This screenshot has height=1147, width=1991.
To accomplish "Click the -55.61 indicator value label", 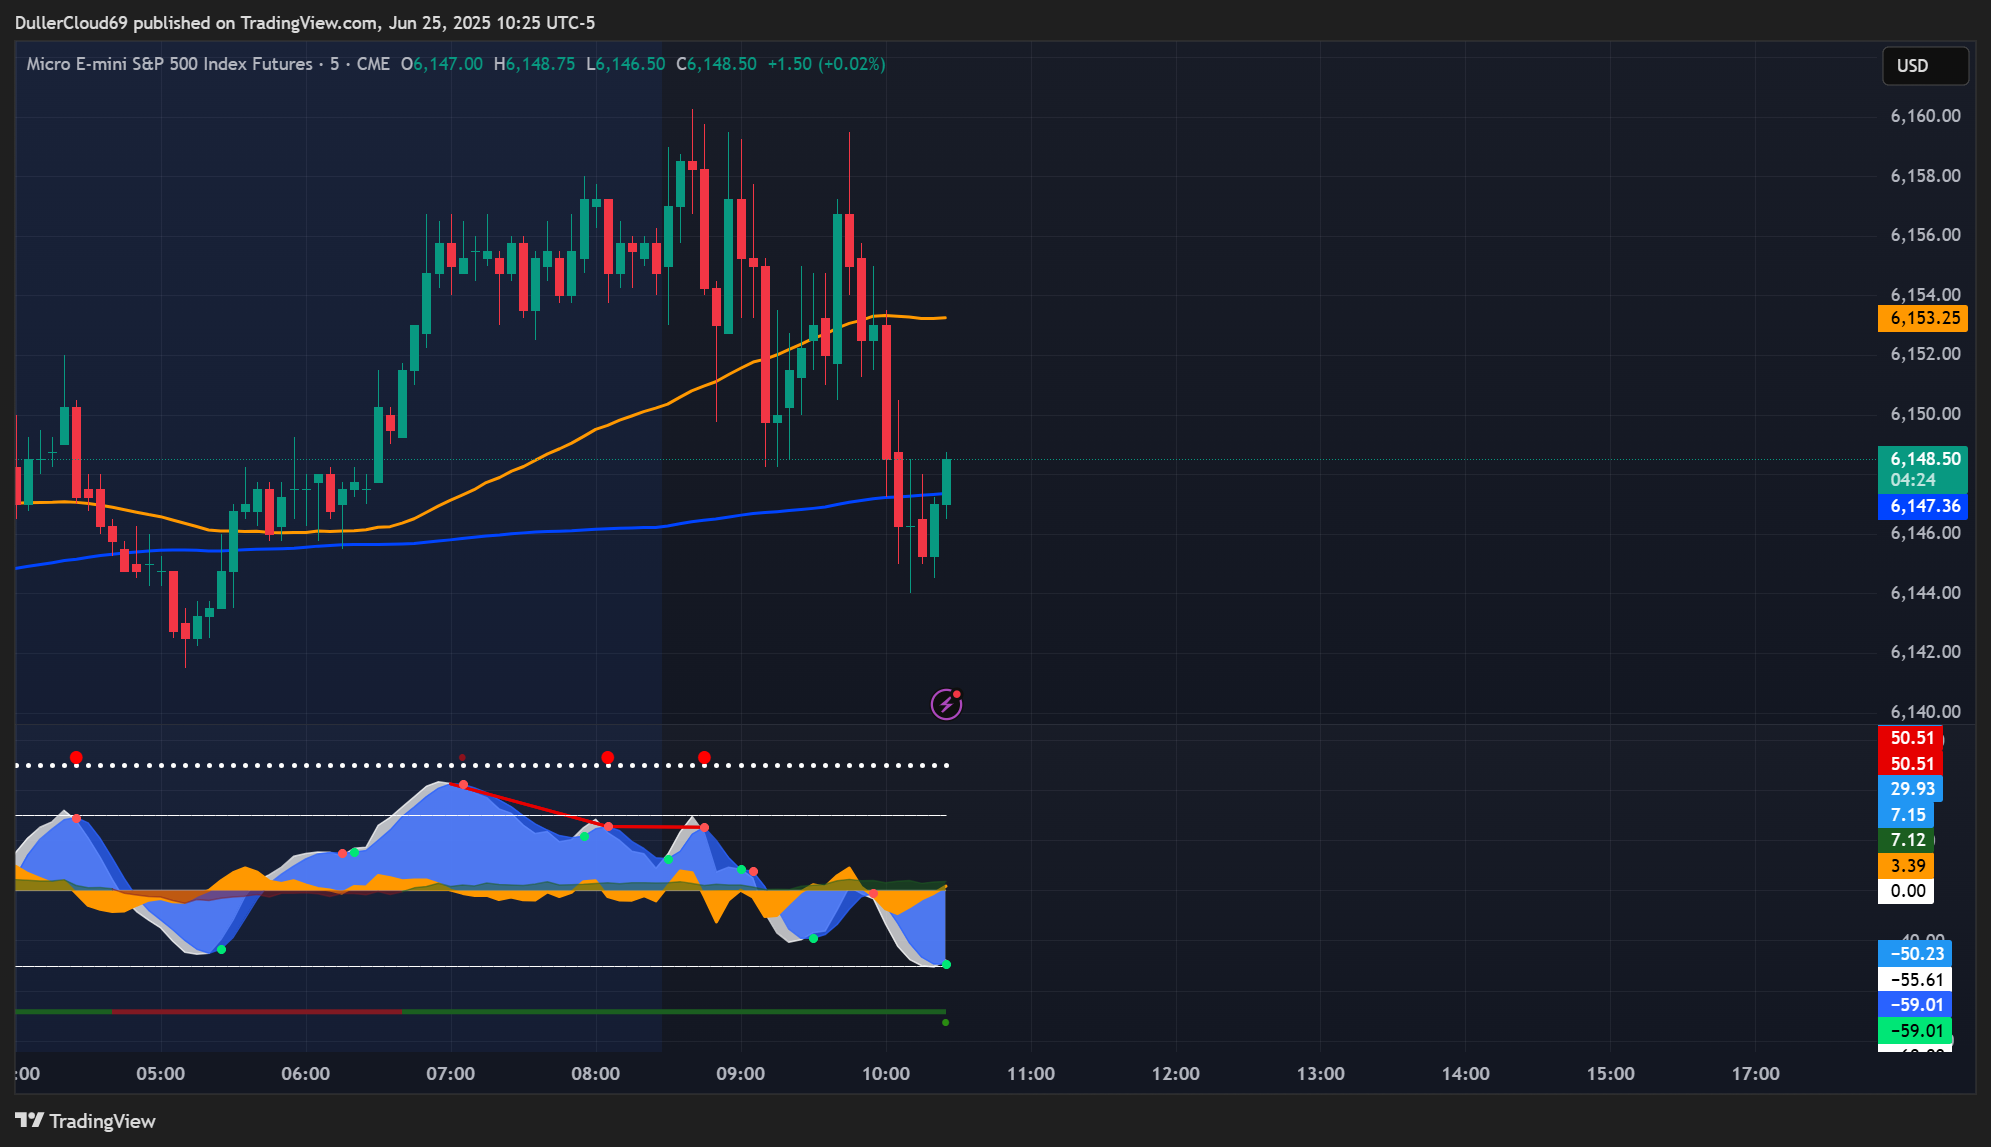I will point(1915,980).
